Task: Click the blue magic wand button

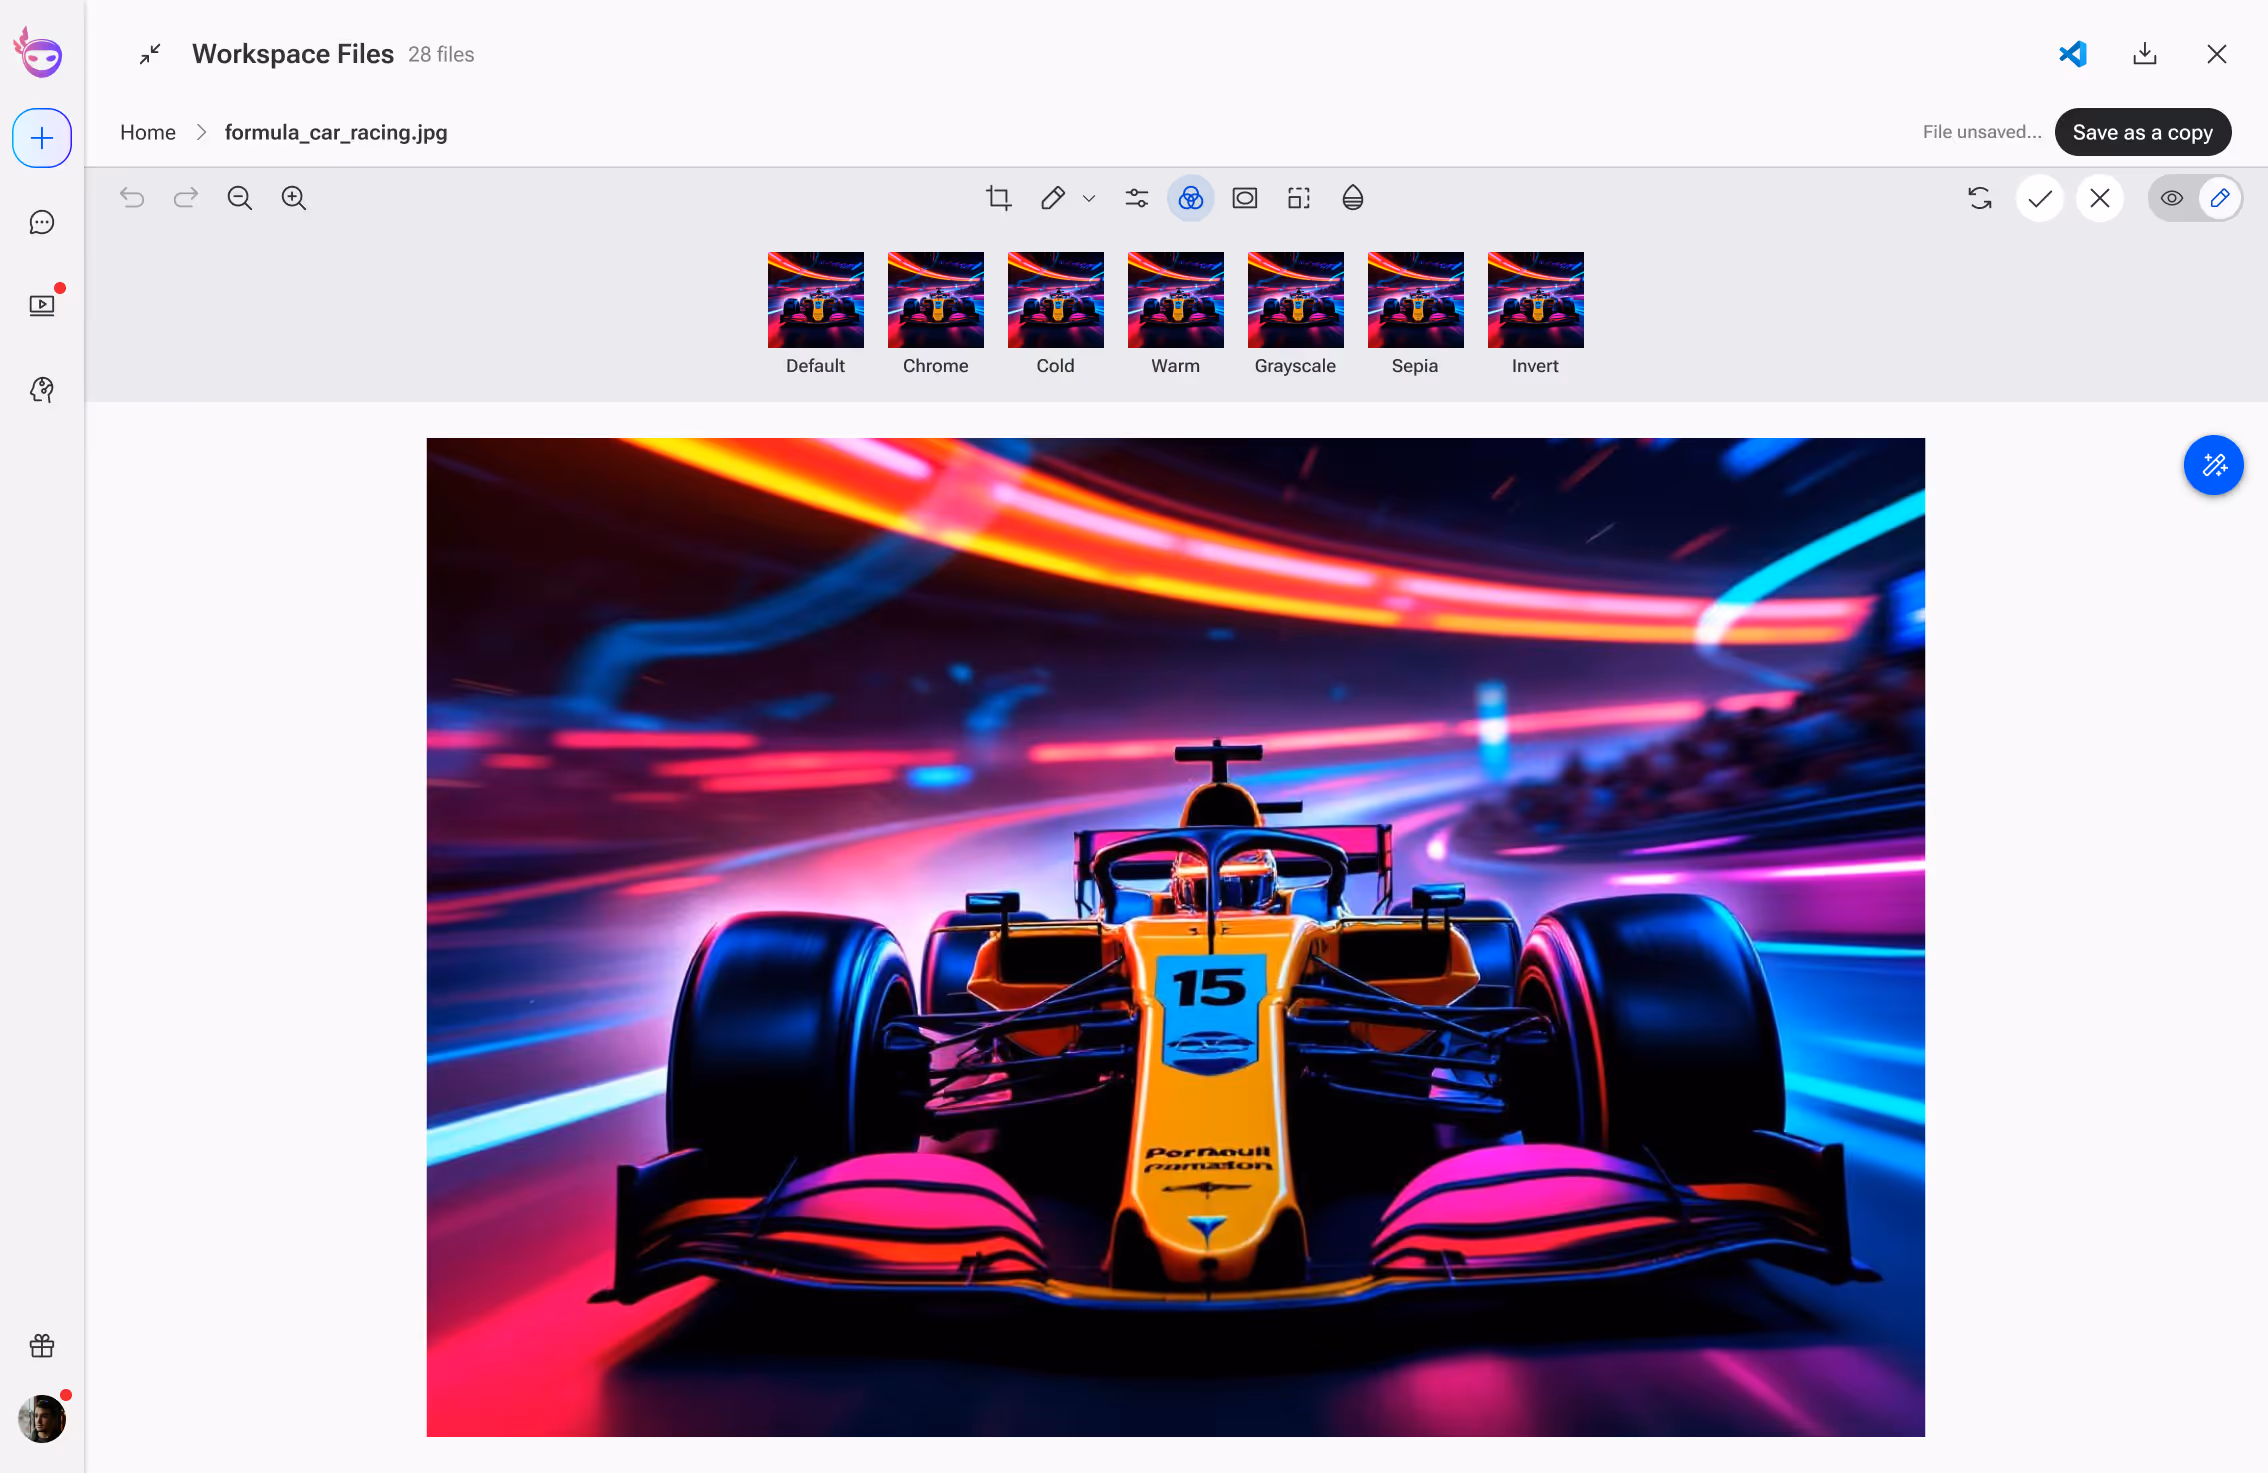Action: click(x=2213, y=465)
